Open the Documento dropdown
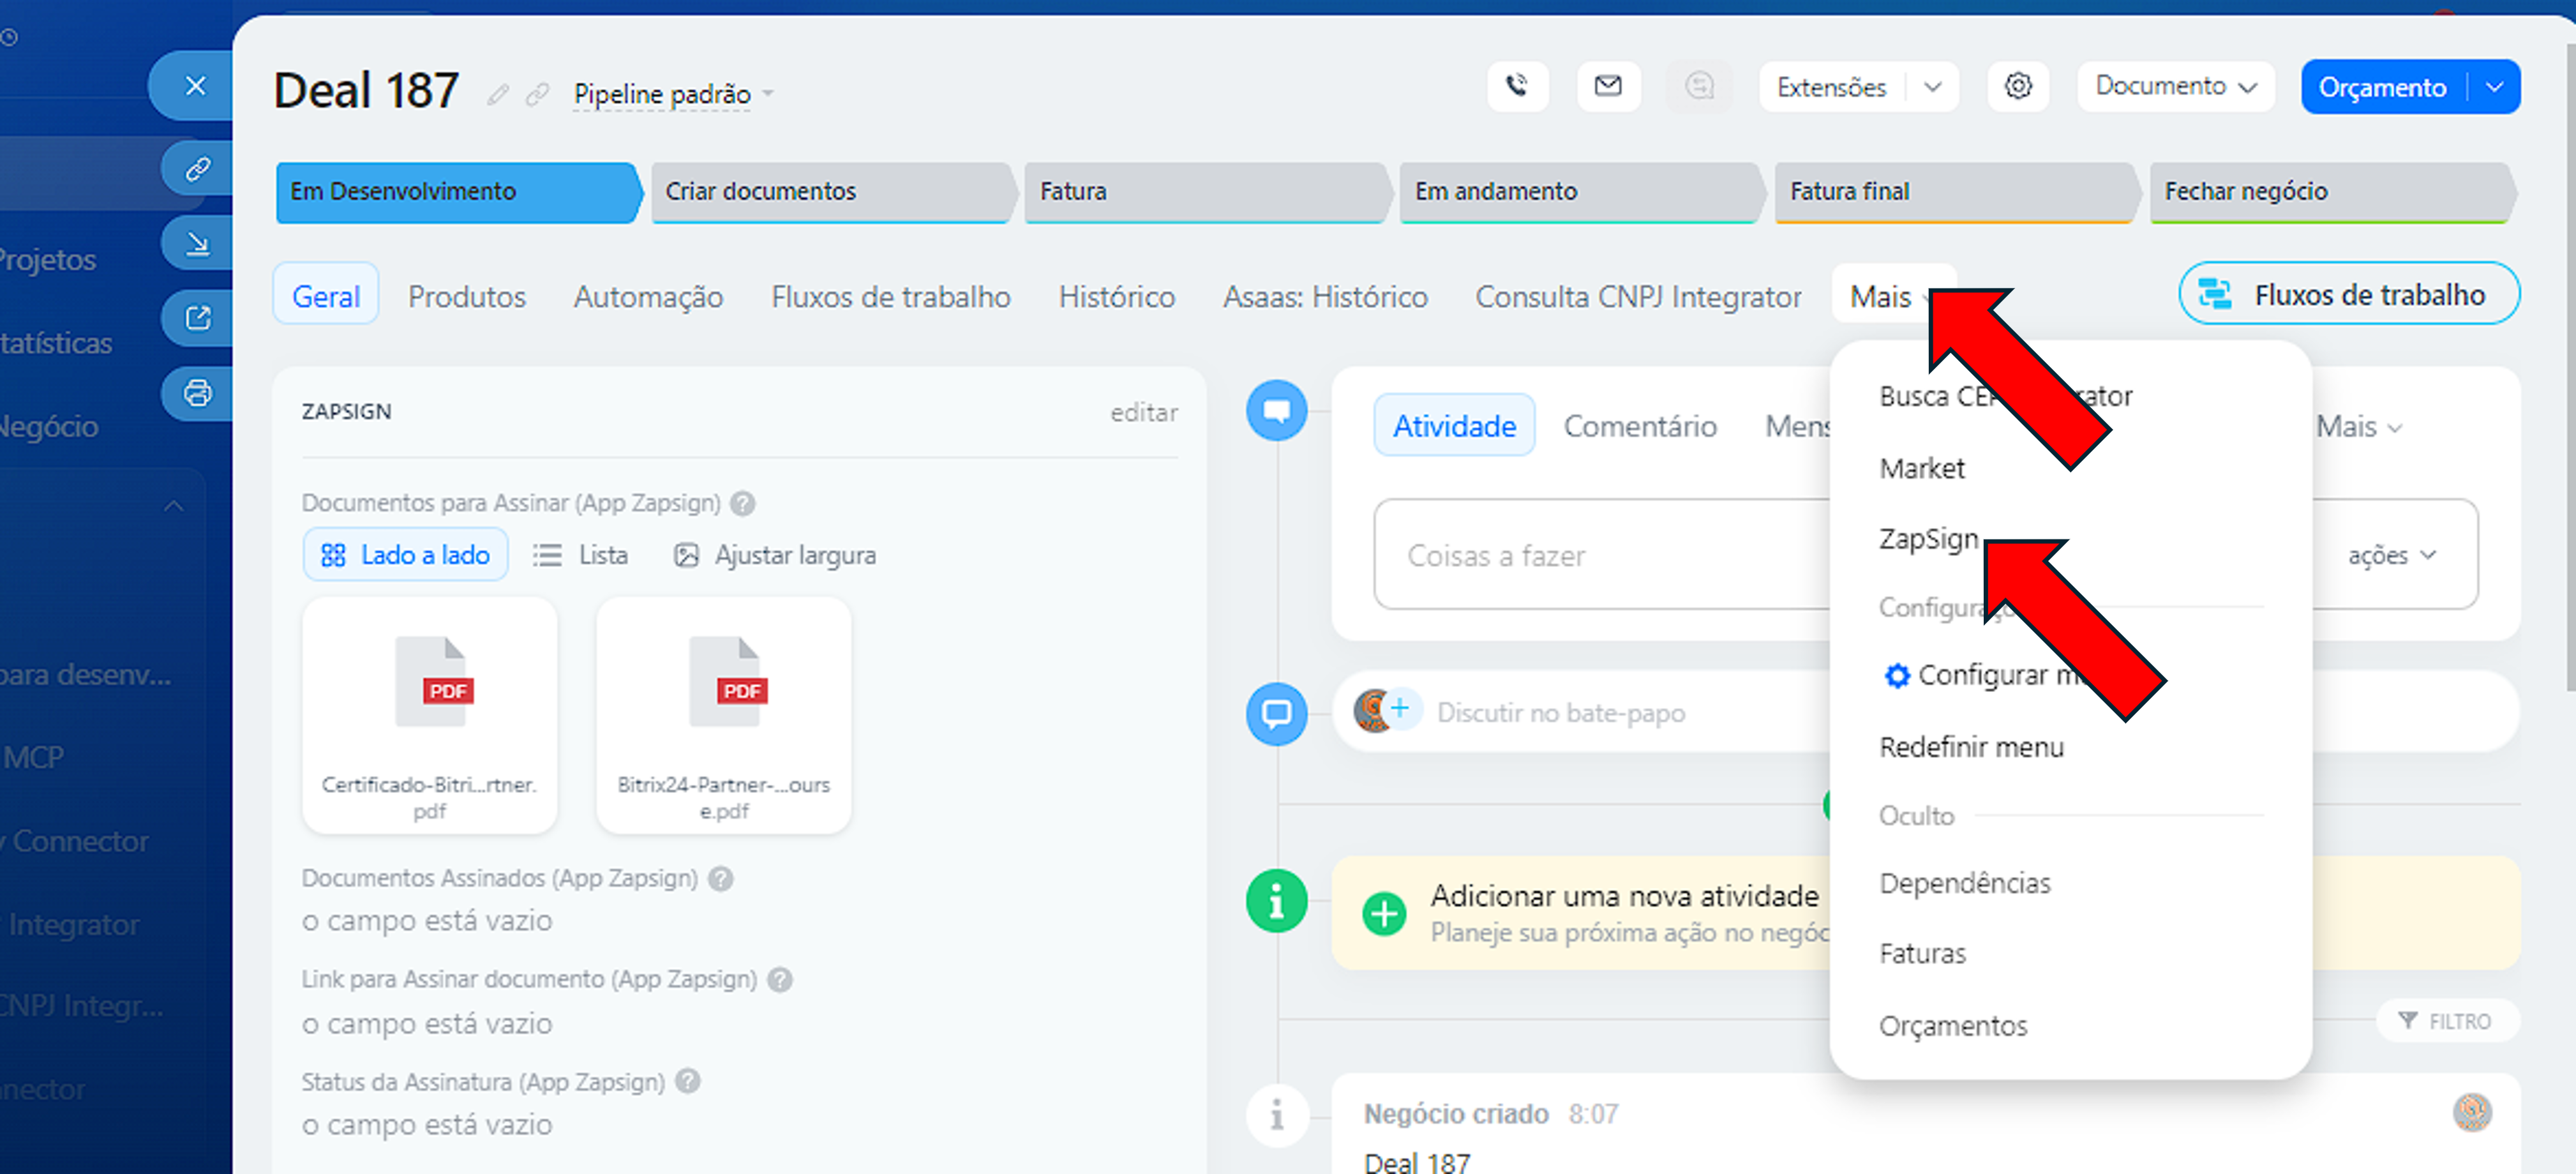Screen dimensions: 2576x1174 2175,87
